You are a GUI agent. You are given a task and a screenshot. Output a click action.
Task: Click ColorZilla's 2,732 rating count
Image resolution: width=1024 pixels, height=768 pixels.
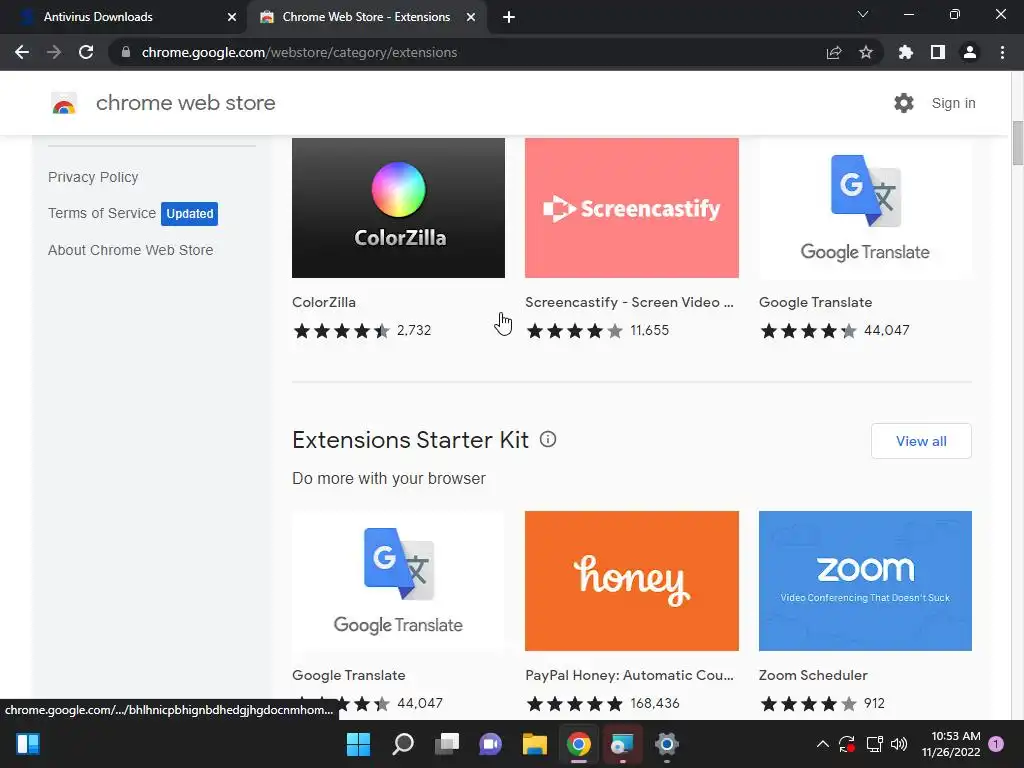[x=414, y=330]
